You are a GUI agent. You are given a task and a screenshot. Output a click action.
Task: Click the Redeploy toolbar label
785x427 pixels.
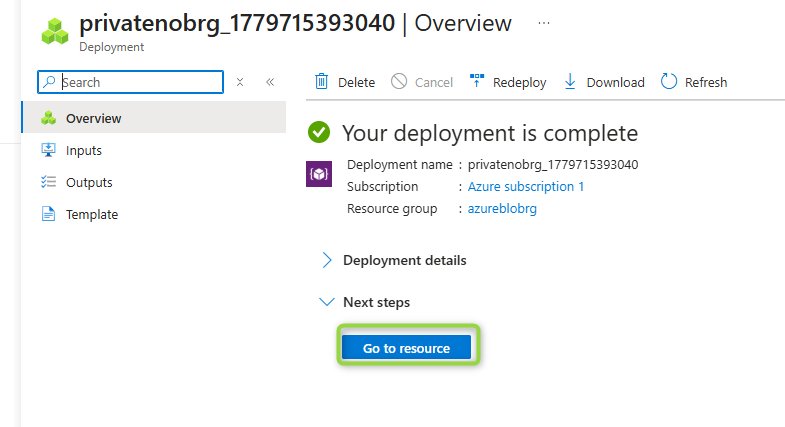[x=519, y=83]
